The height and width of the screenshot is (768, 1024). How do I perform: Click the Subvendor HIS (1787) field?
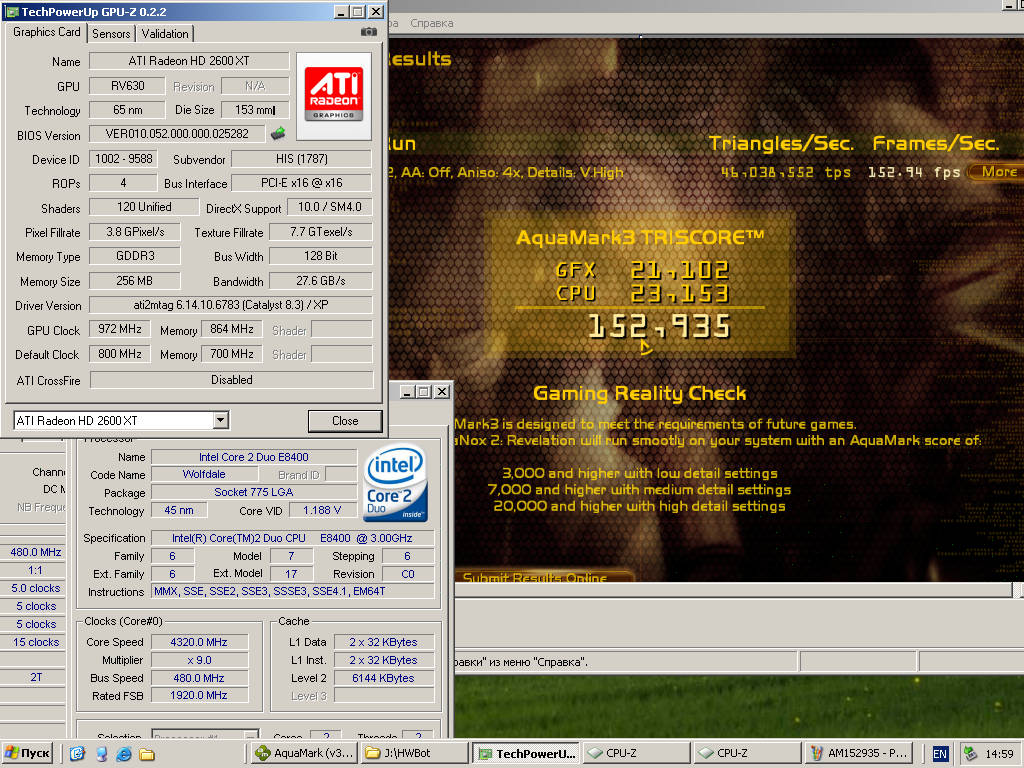point(302,159)
